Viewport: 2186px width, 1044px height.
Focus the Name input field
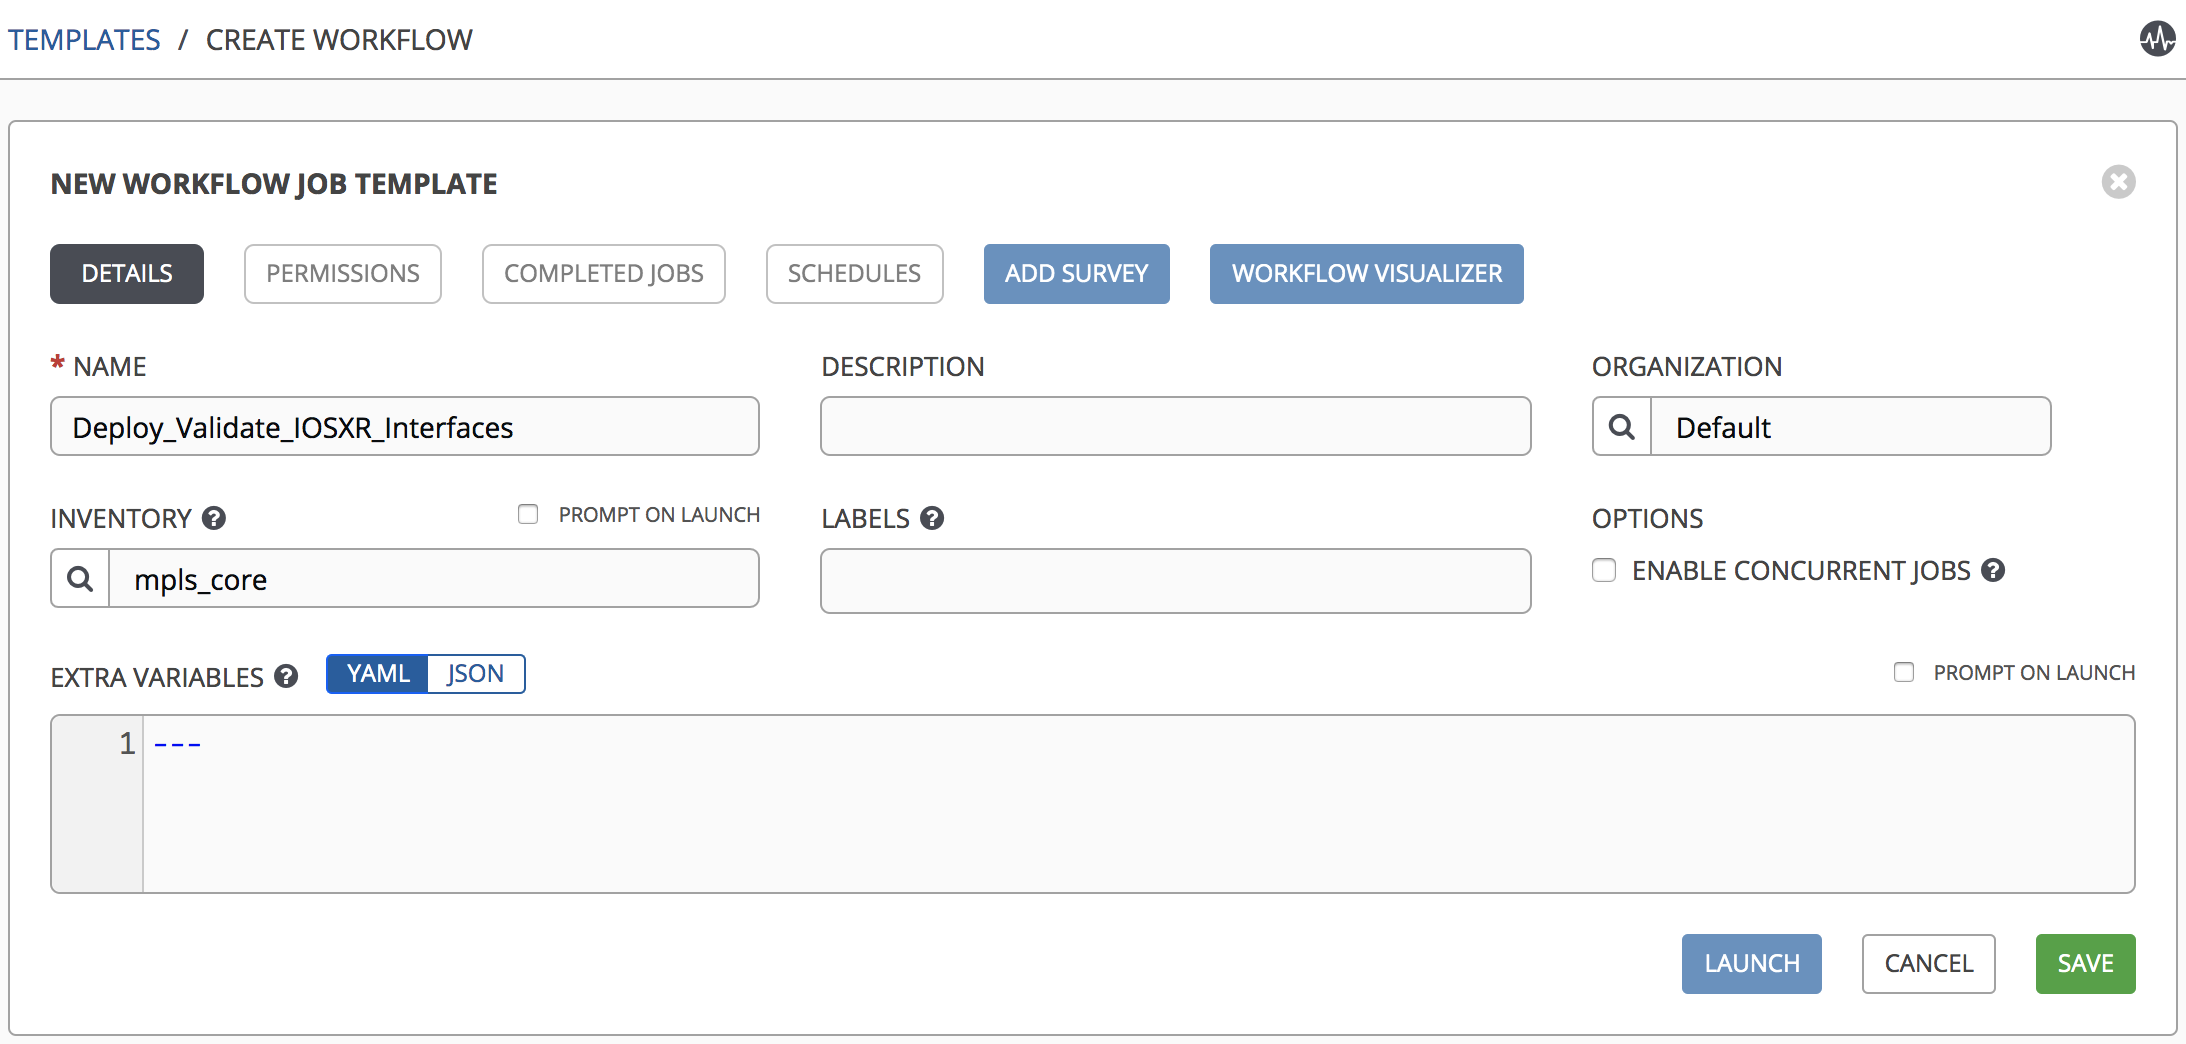405,427
